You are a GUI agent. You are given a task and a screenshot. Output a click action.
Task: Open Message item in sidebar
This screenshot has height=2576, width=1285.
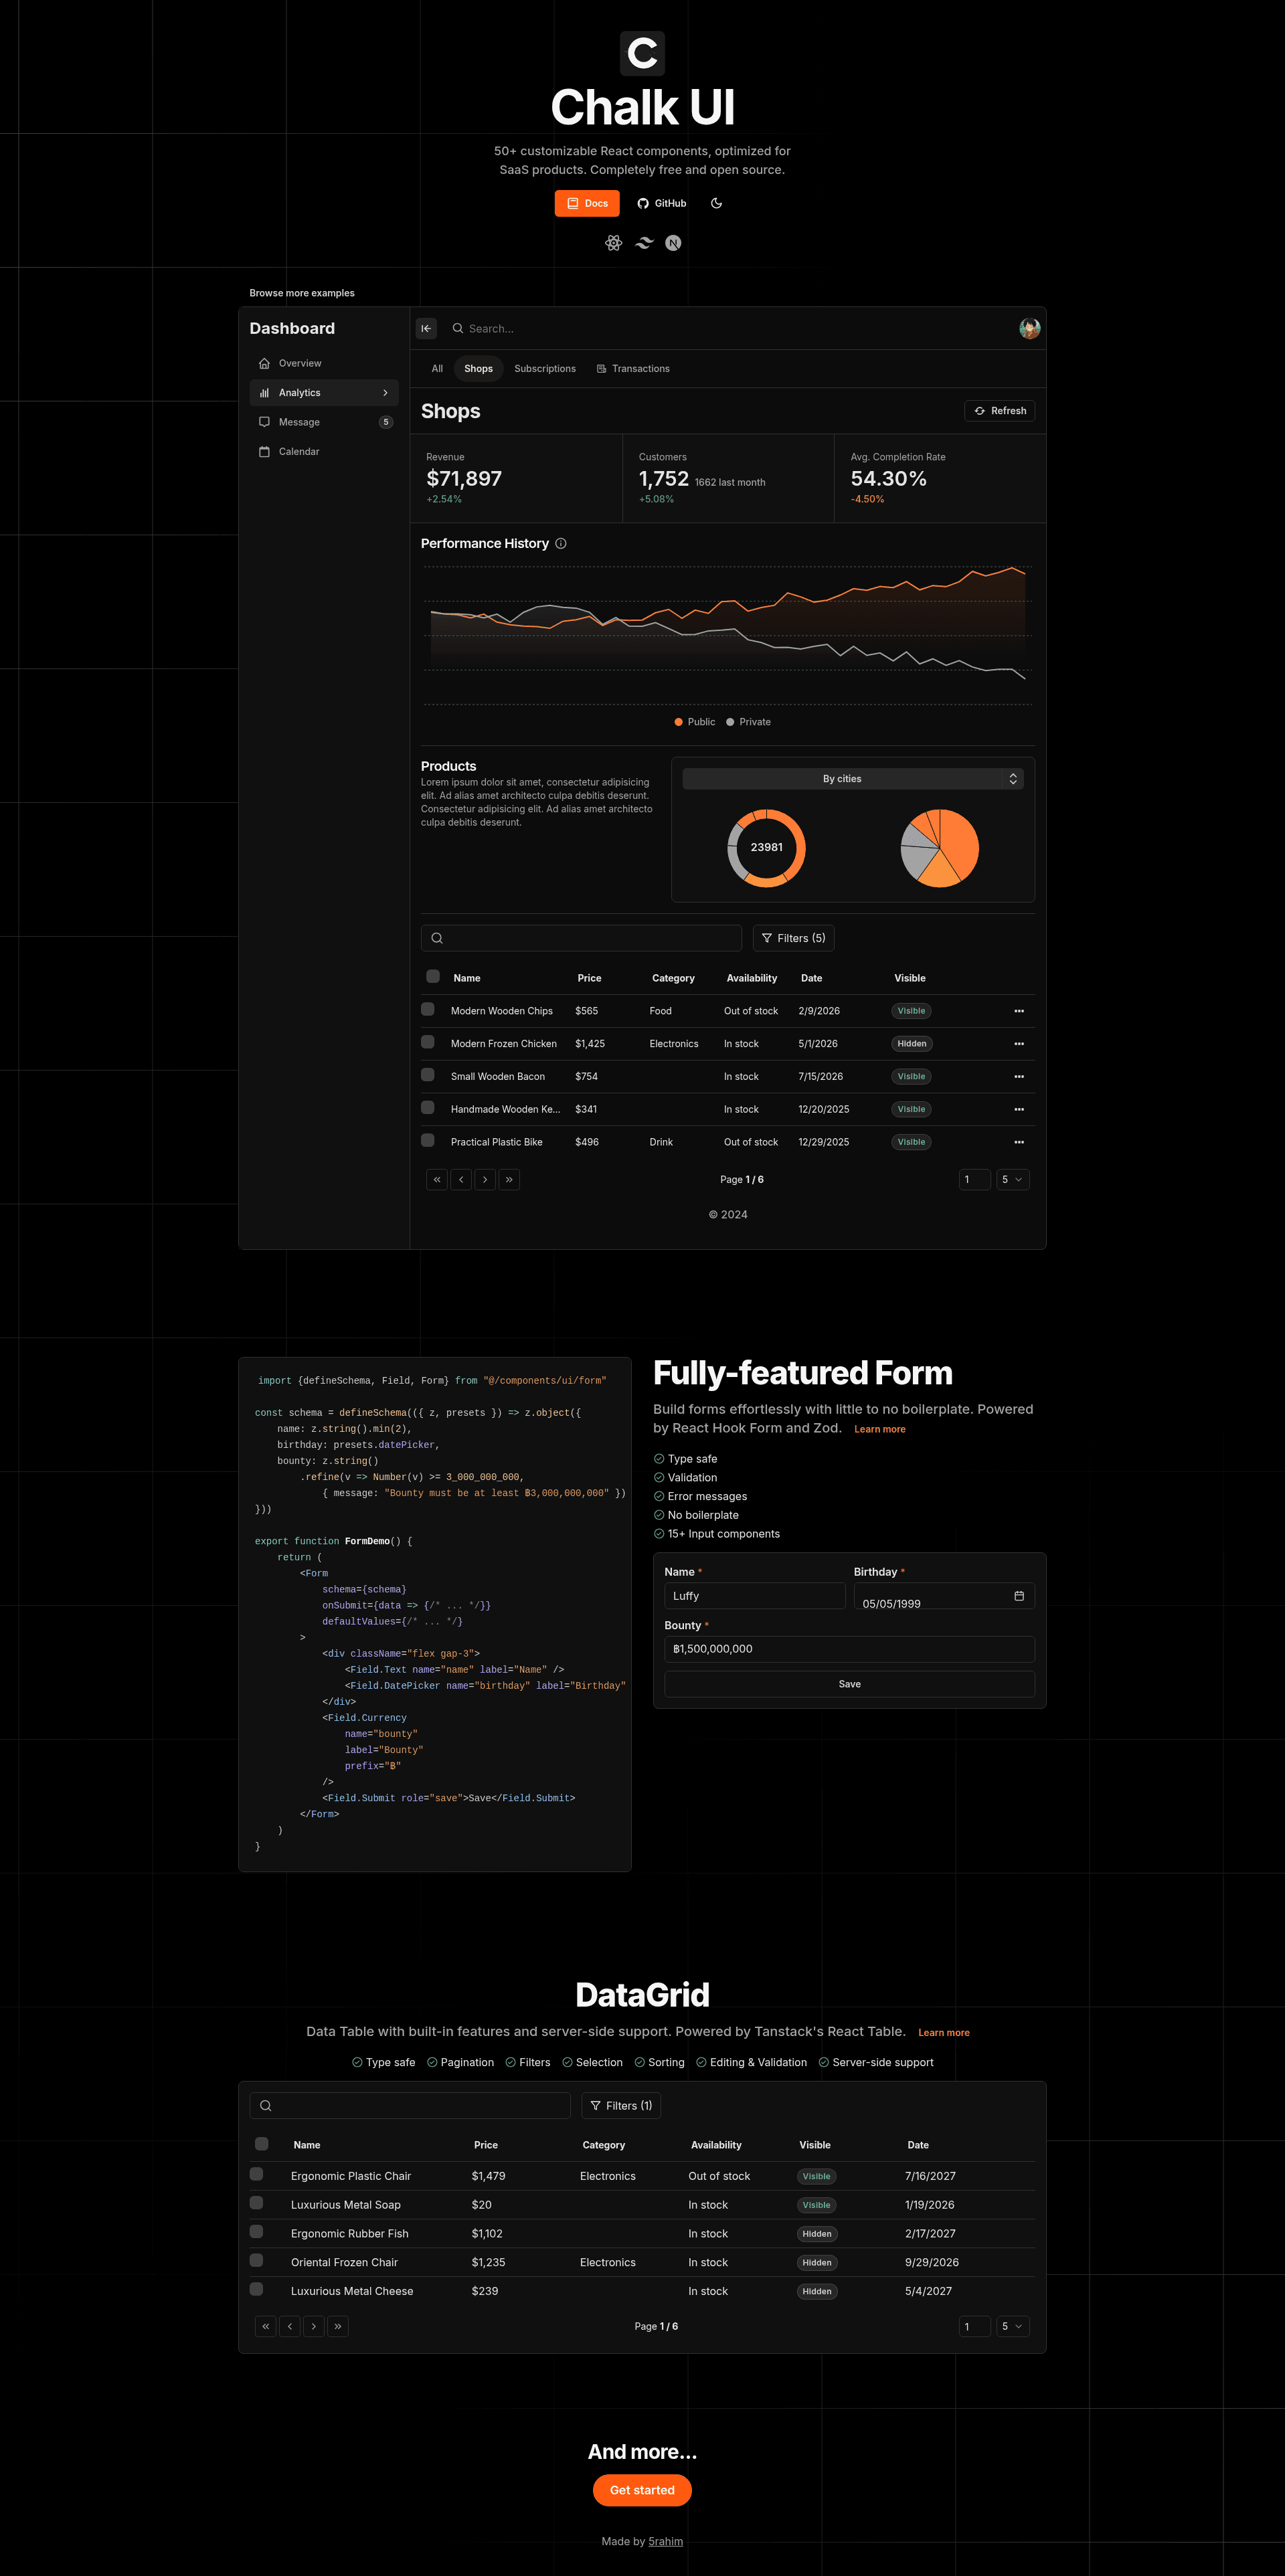(324, 422)
